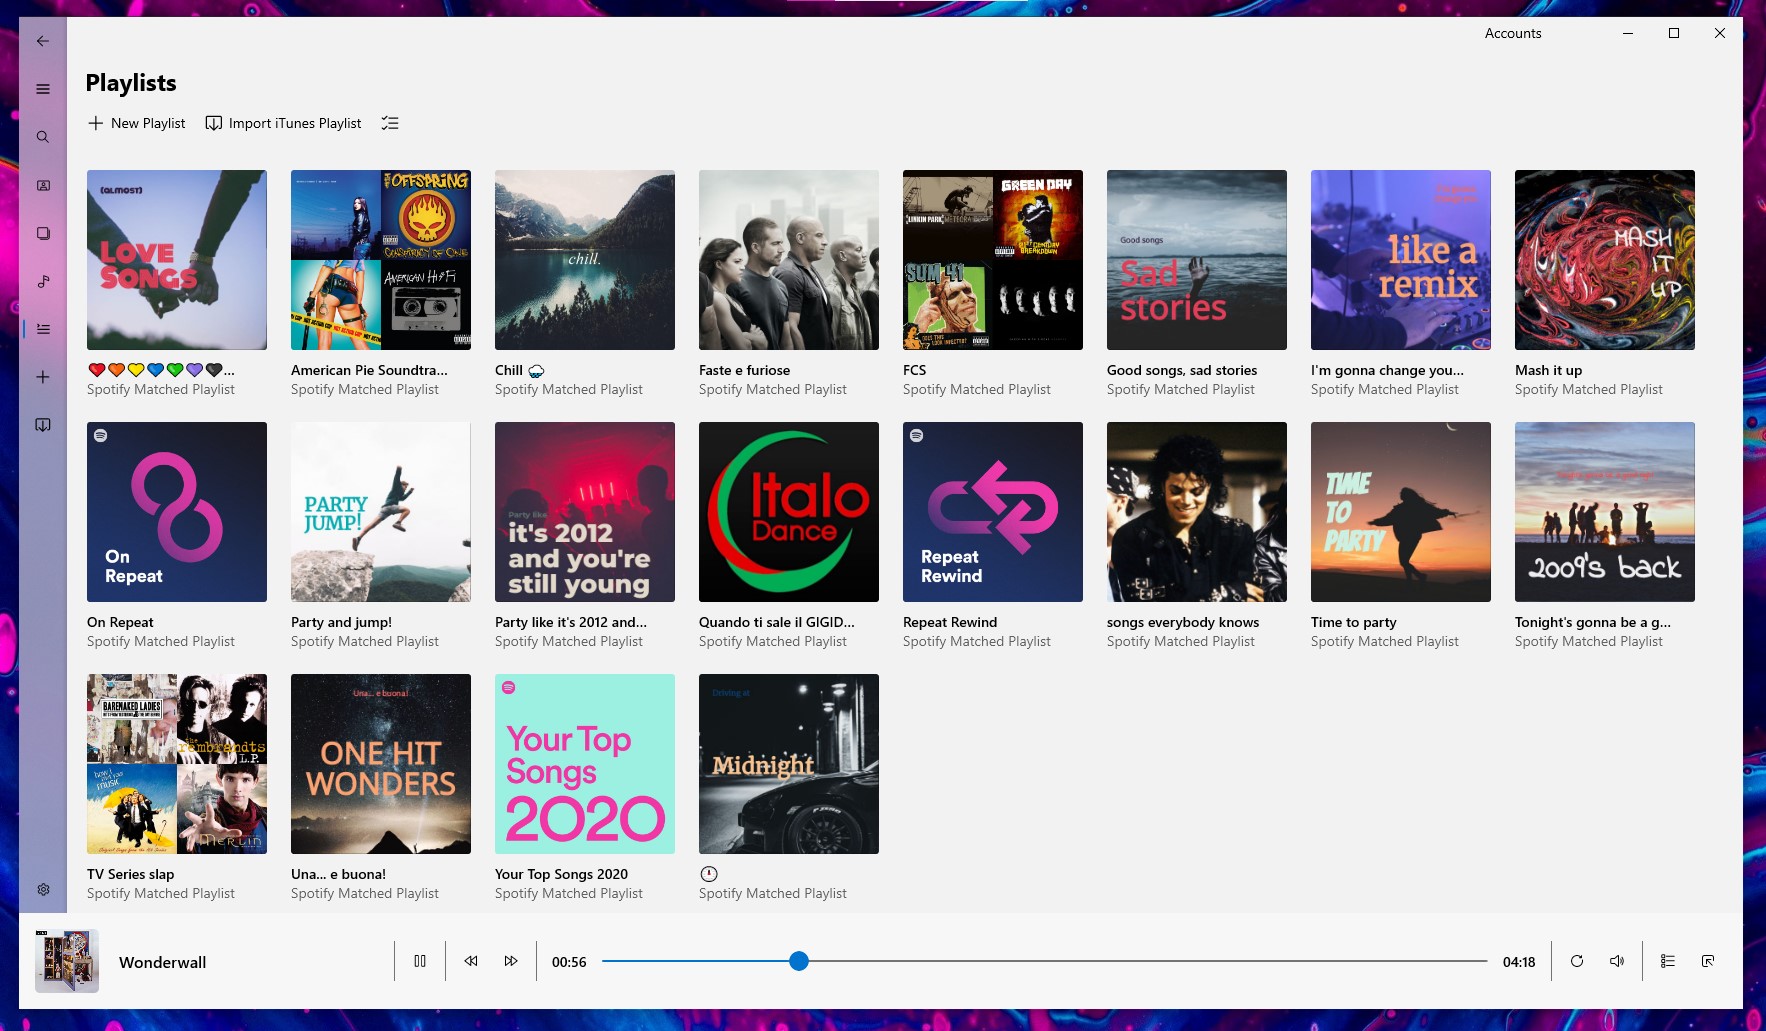Switch to mini player view
This screenshot has height=1031, width=1766.
click(x=1708, y=961)
